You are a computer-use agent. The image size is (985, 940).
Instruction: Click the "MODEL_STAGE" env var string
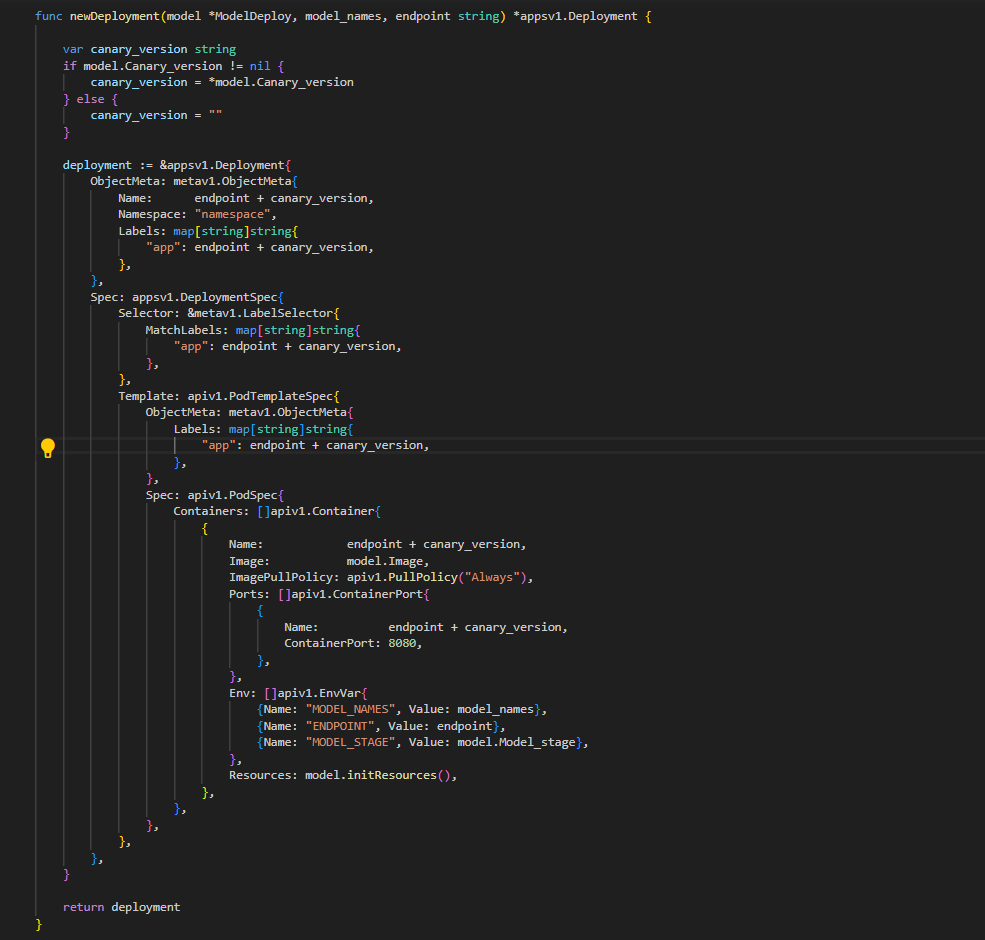tap(350, 742)
